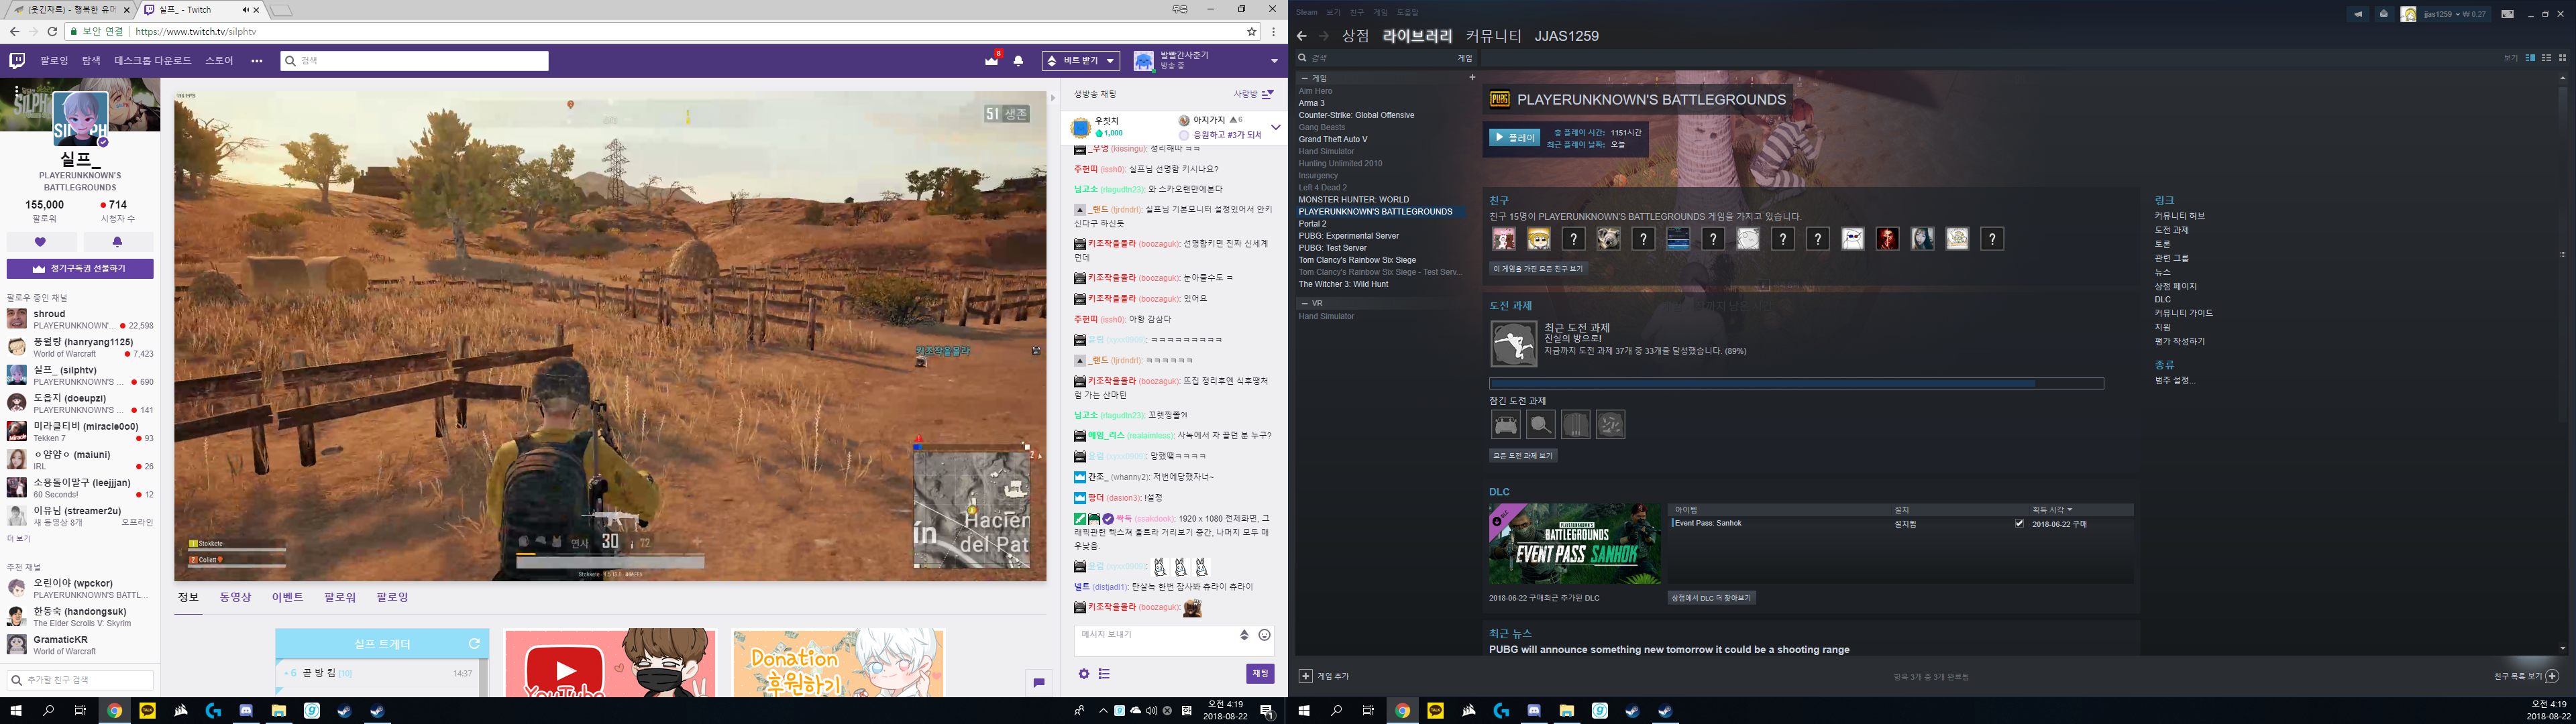Go back in the Steam window
The image size is (2576, 724).
pos(1302,36)
